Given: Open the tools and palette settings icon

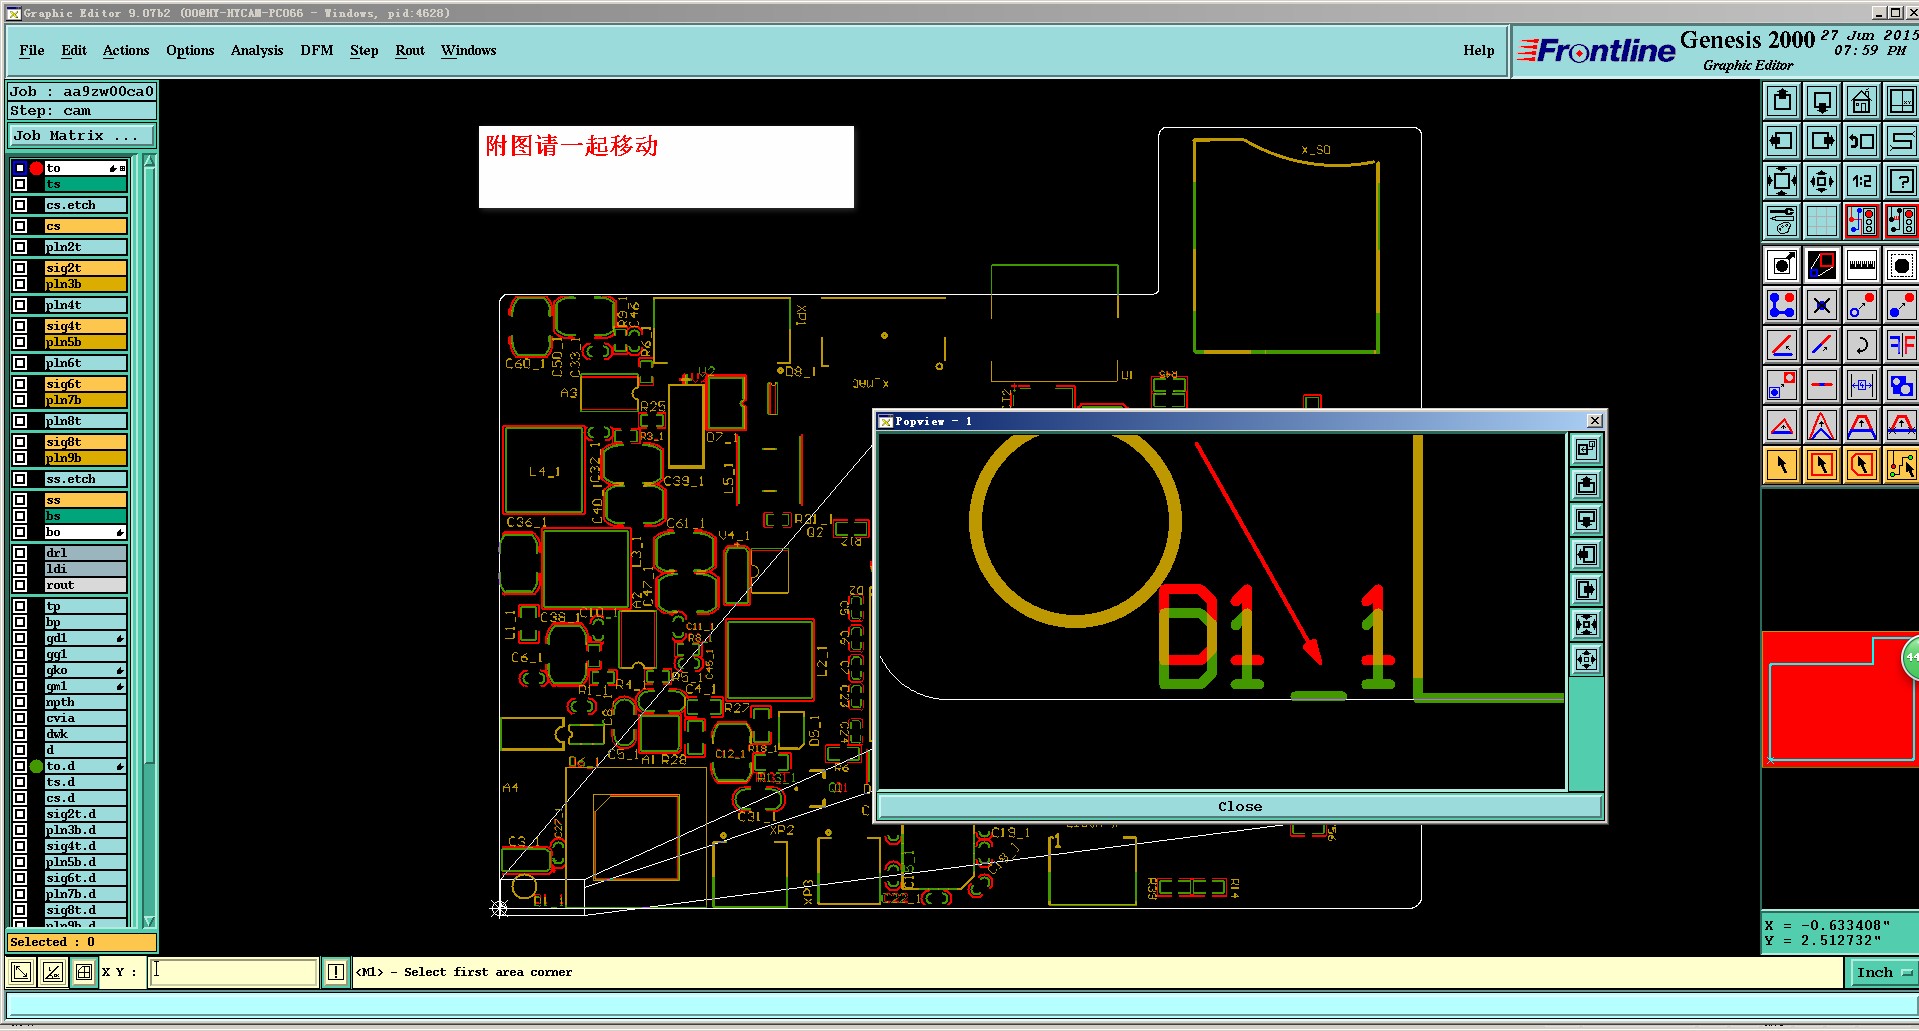Looking at the screenshot, I should tap(1782, 221).
